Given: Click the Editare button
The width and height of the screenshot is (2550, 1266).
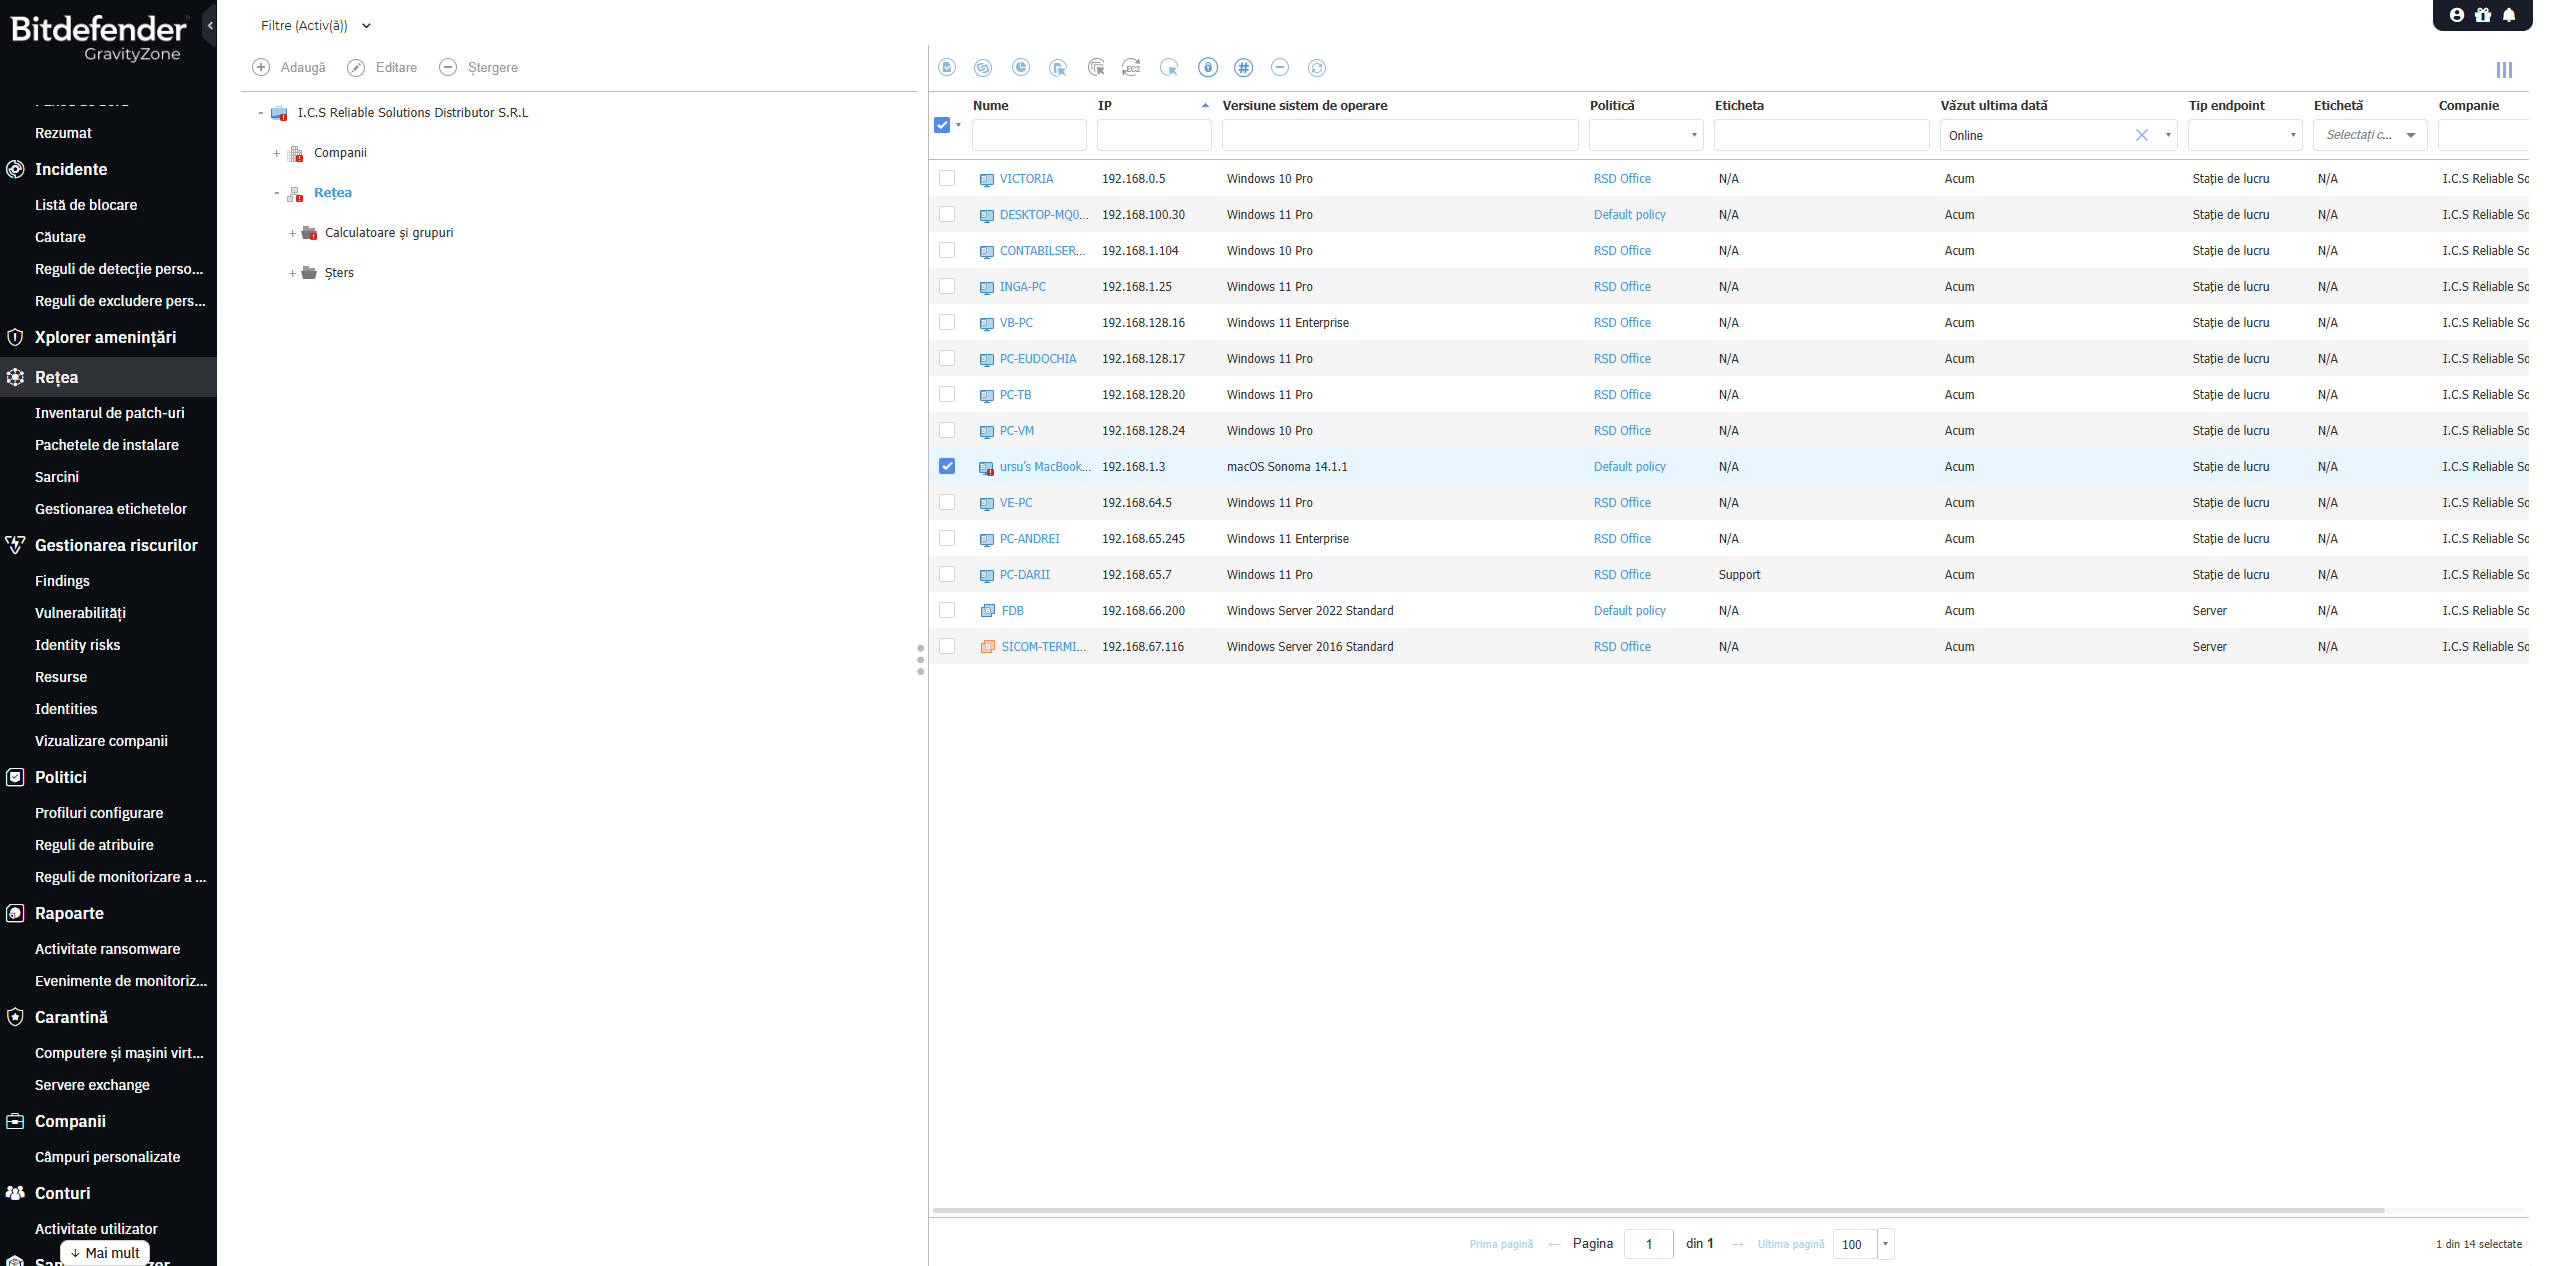Looking at the screenshot, I should pyautogui.click(x=382, y=67).
